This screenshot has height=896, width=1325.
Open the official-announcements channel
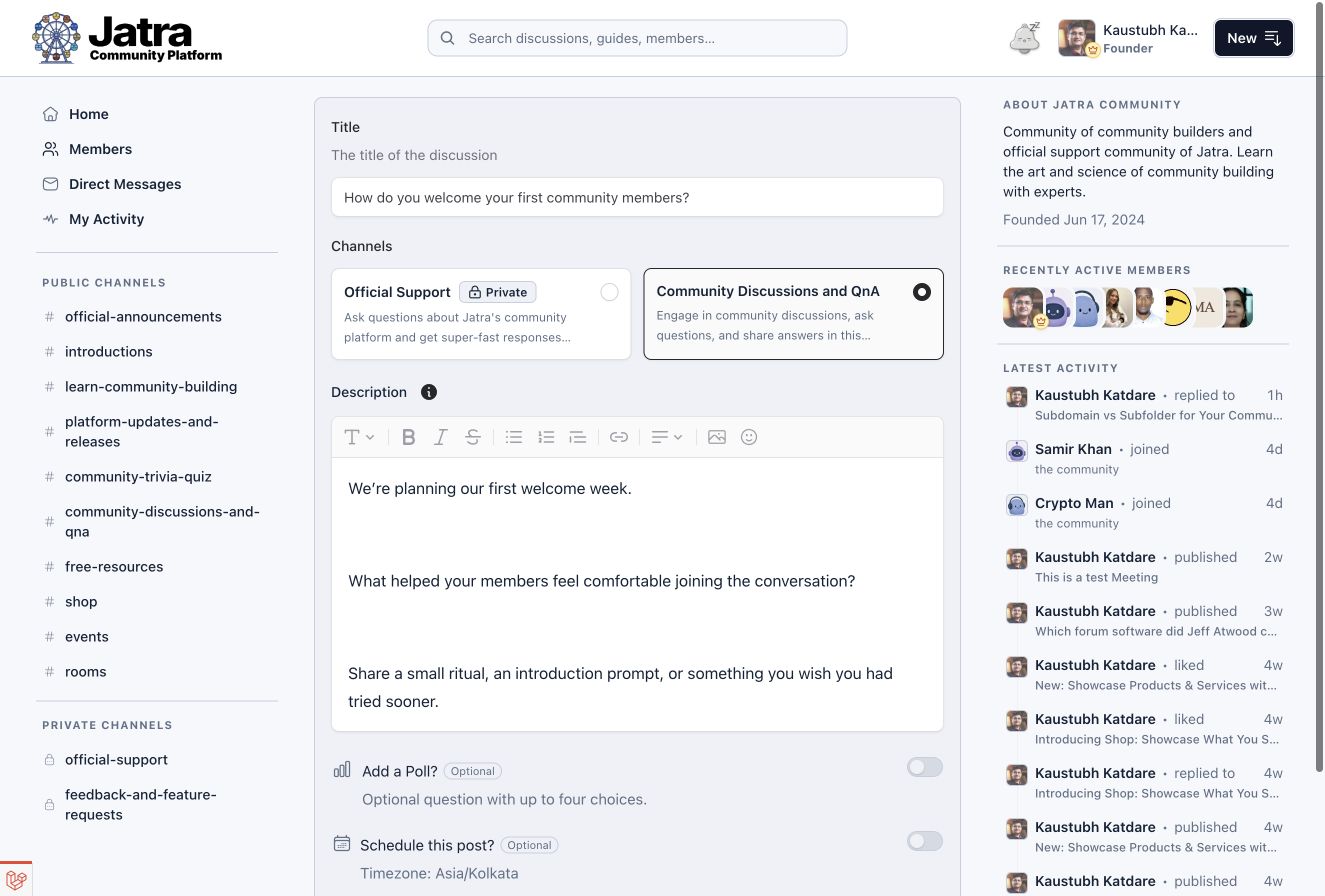[x=143, y=317]
